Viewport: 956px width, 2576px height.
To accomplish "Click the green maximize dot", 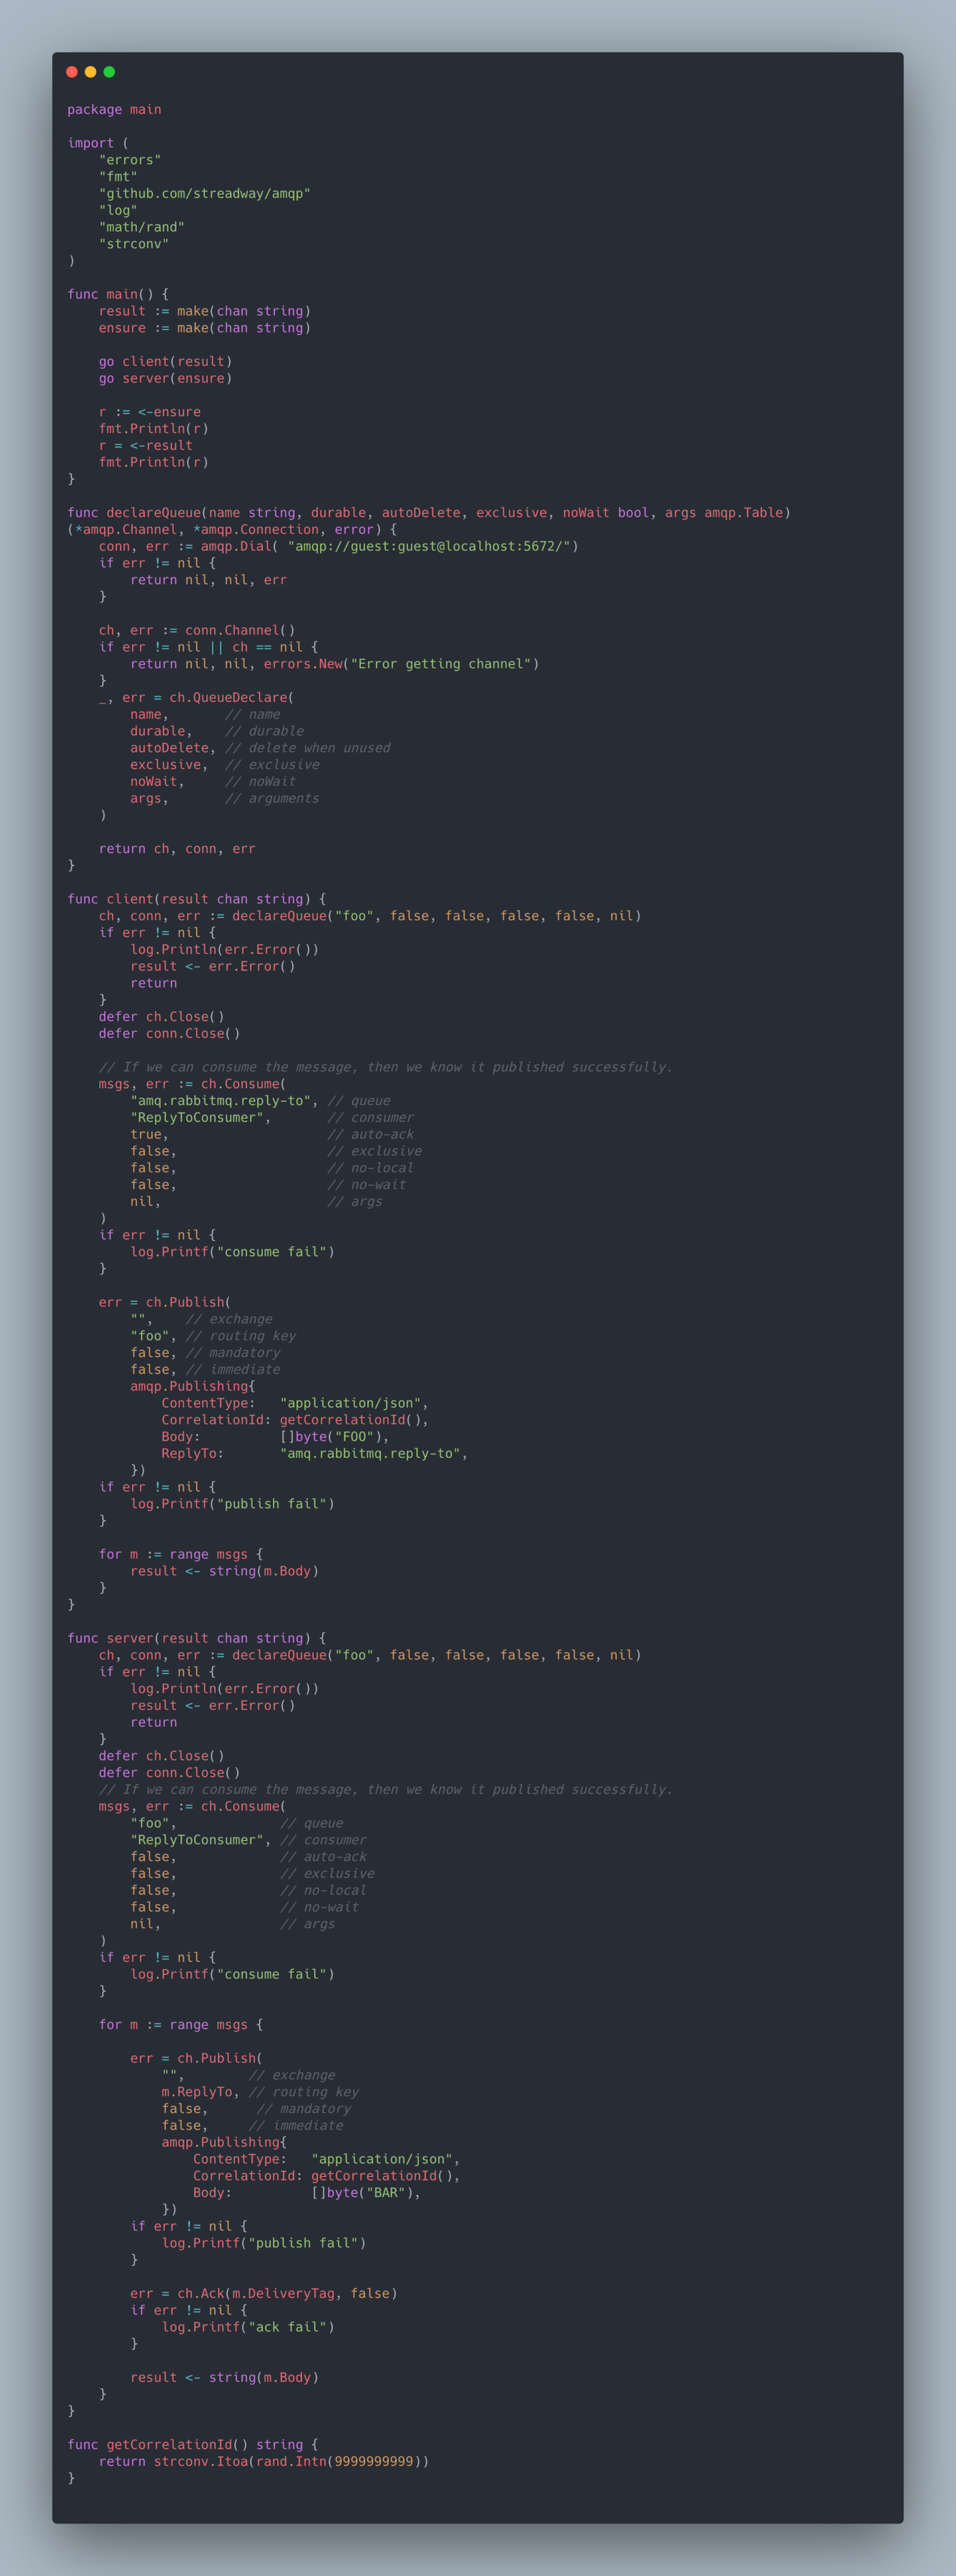I will [109, 72].
